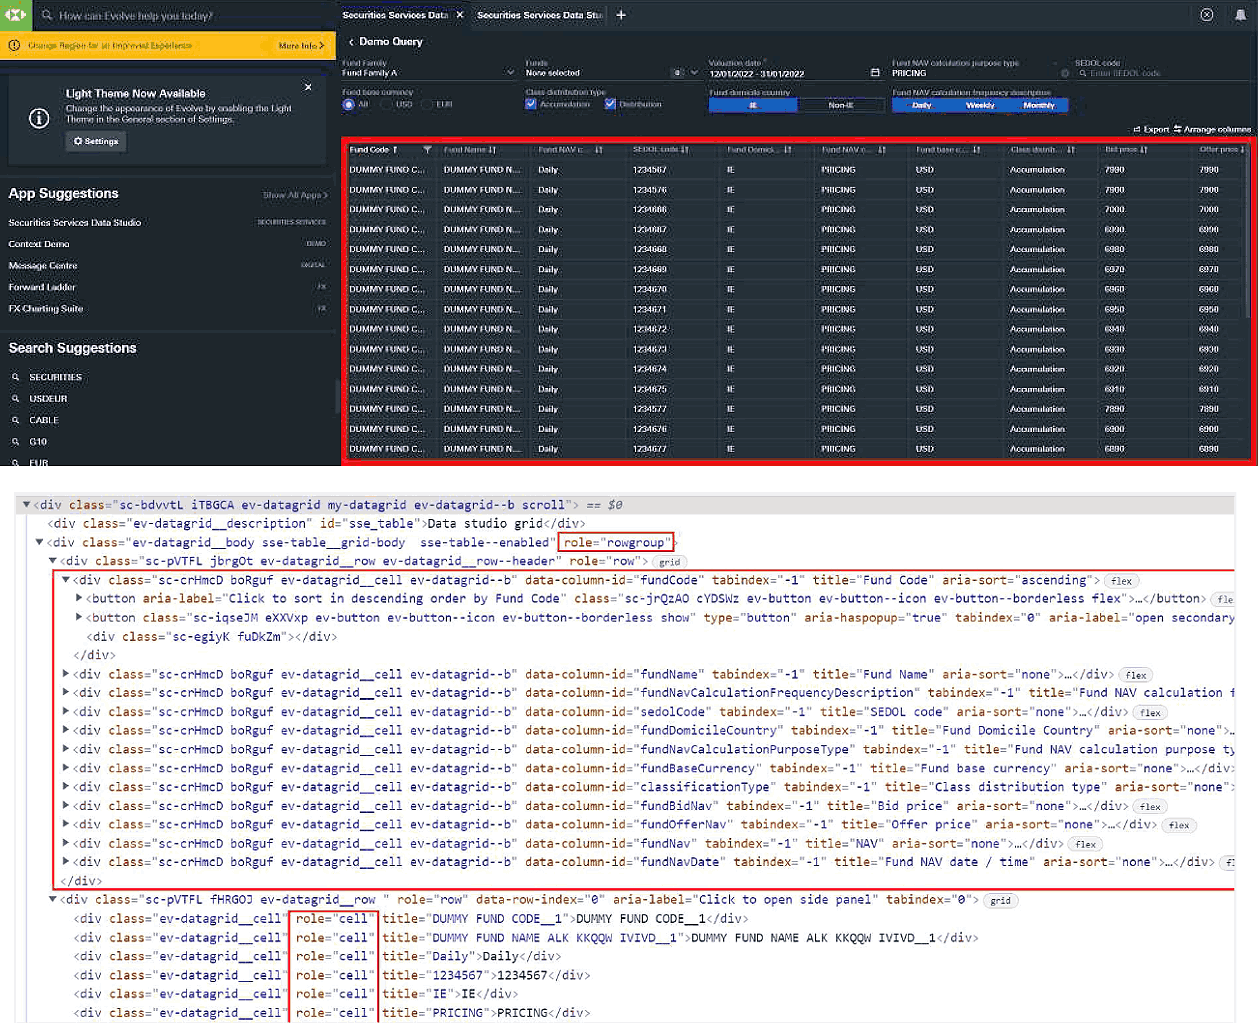Open Settings from the Light Theme notice
This screenshot has height=1023, width=1258.
tap(96, 141)
